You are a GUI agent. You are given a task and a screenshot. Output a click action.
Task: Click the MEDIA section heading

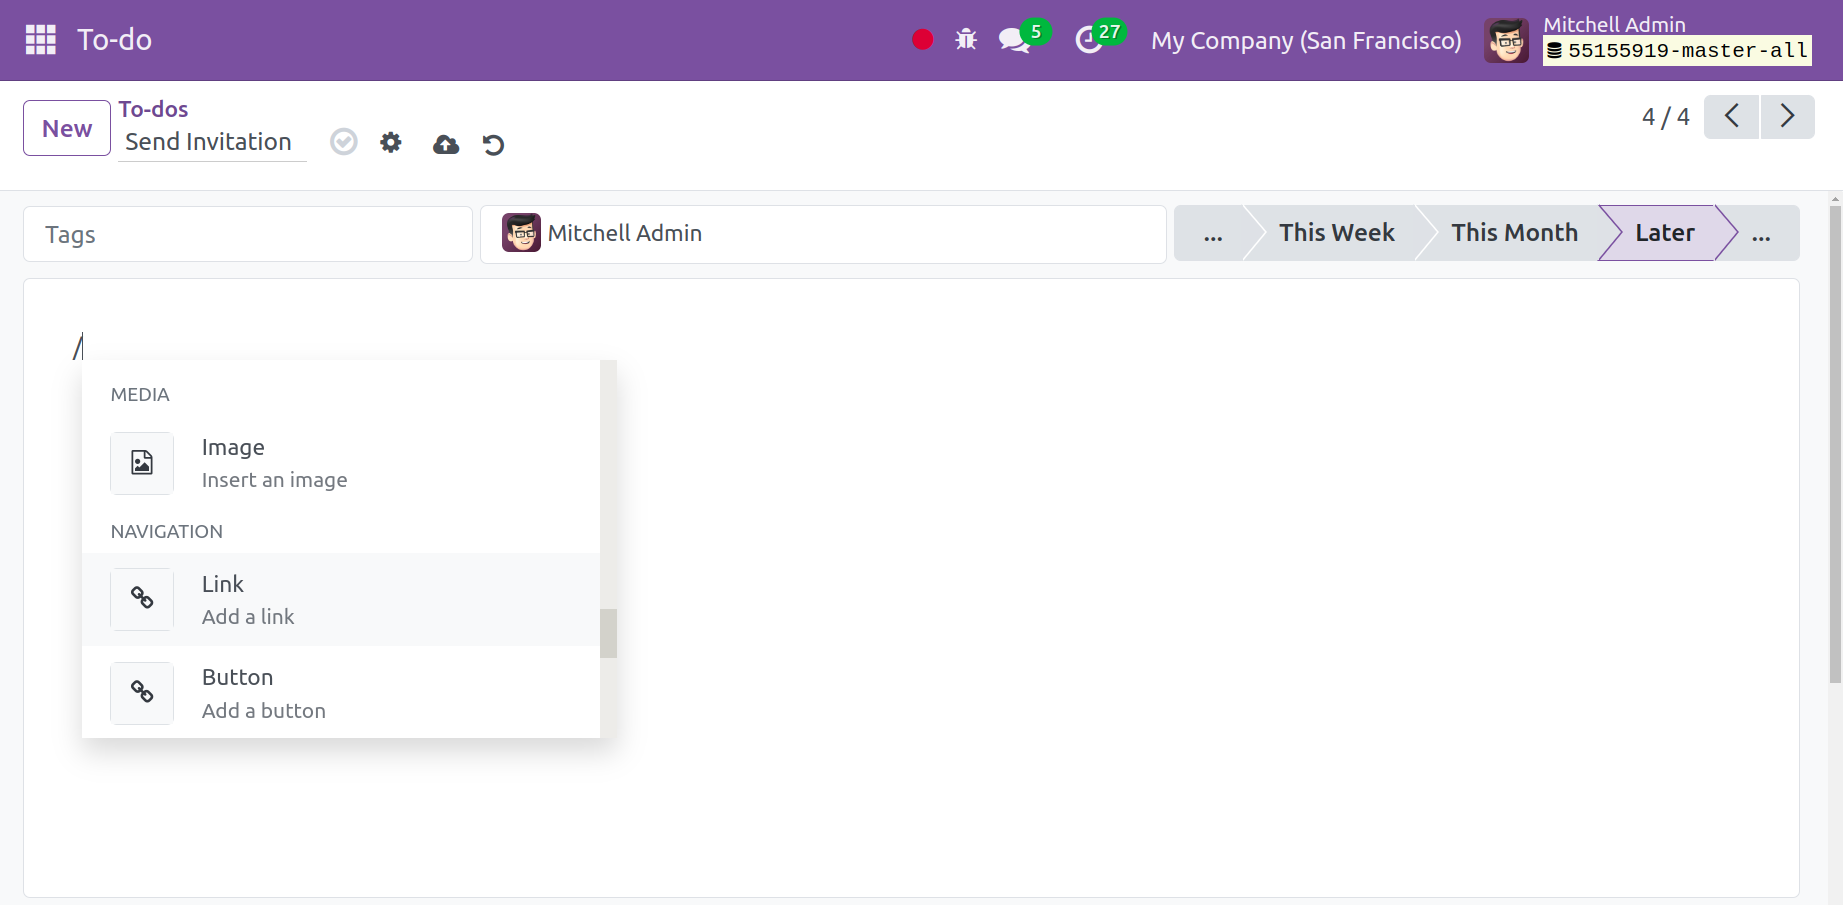point(140,395)
